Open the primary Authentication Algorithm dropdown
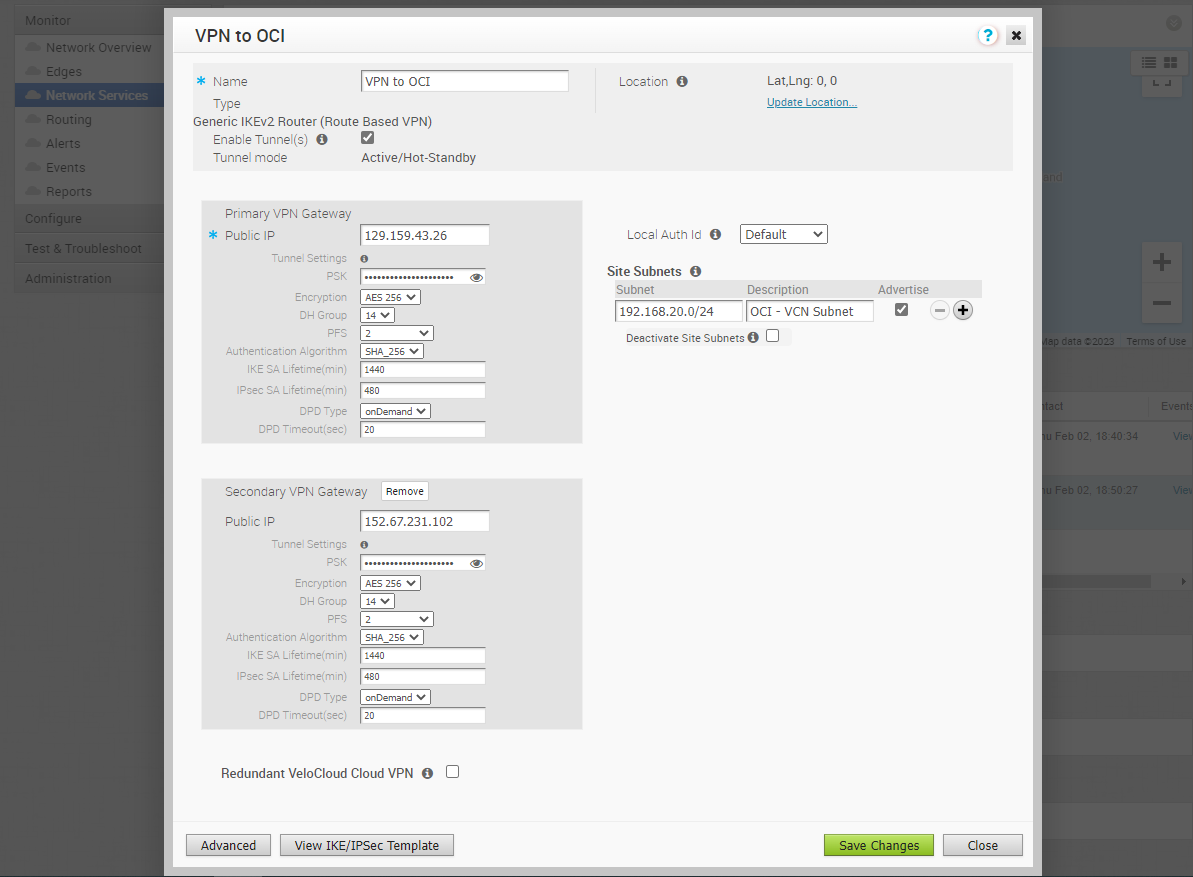 pyautogui.click(x=392, y=351)
